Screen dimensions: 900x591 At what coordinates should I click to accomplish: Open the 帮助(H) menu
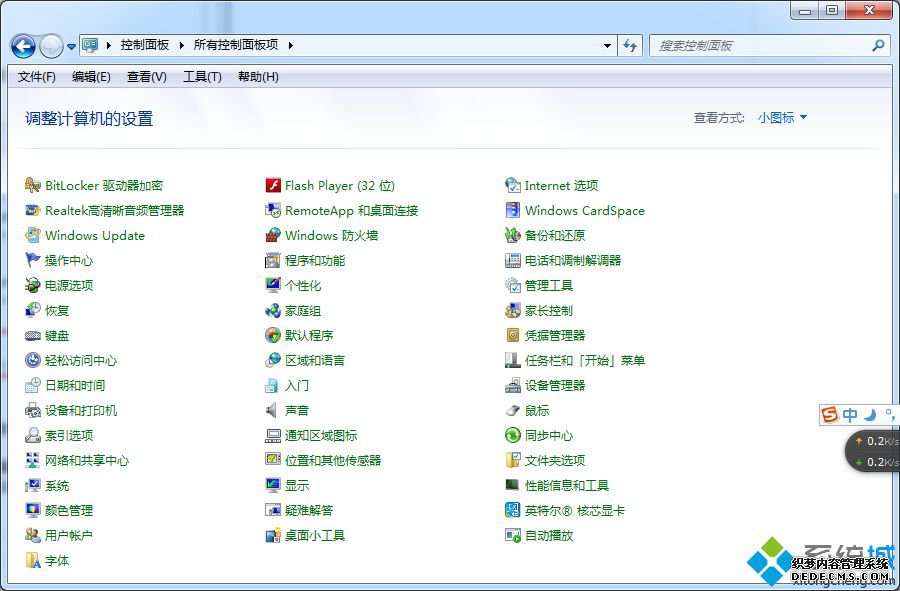(258, 77)
